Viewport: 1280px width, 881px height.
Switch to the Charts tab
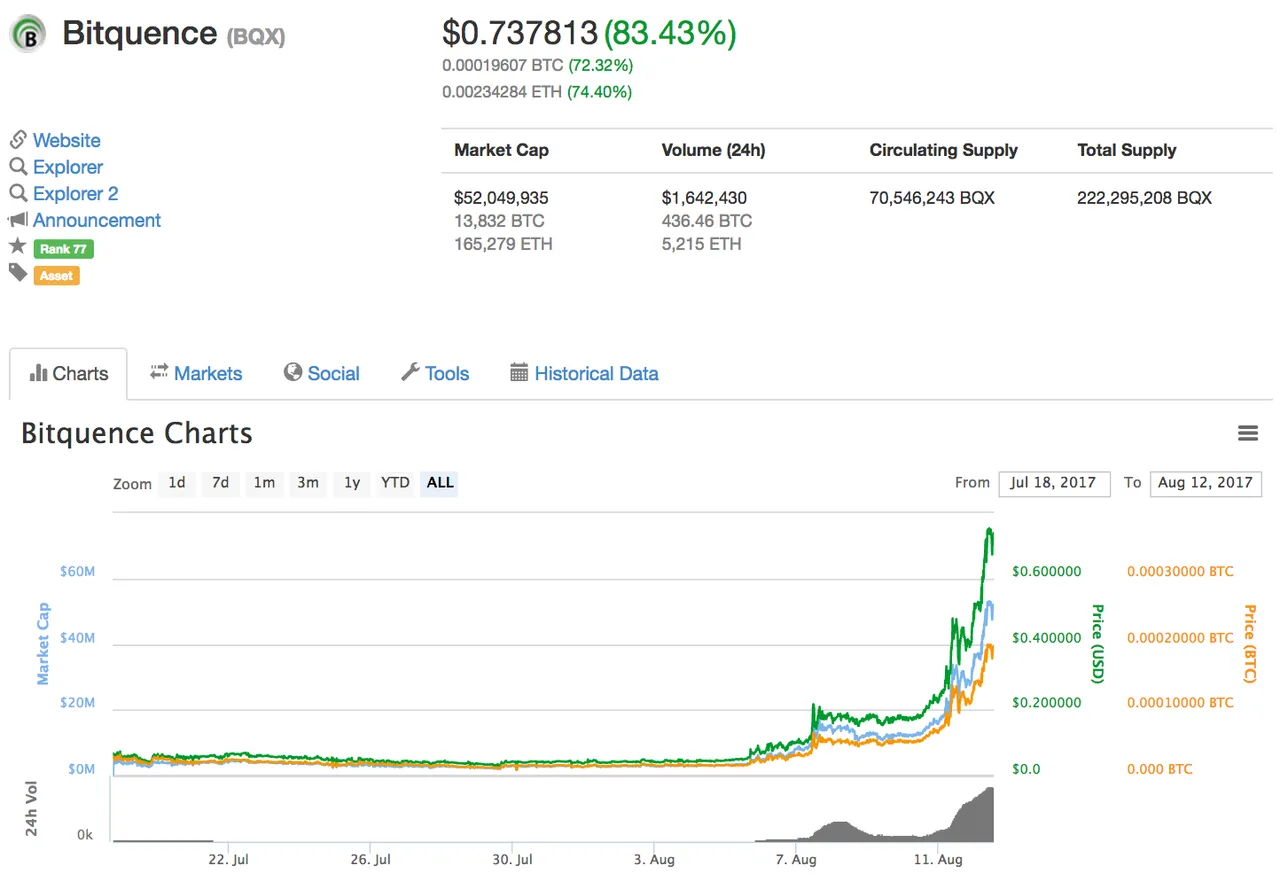click(x=69, y=374)
